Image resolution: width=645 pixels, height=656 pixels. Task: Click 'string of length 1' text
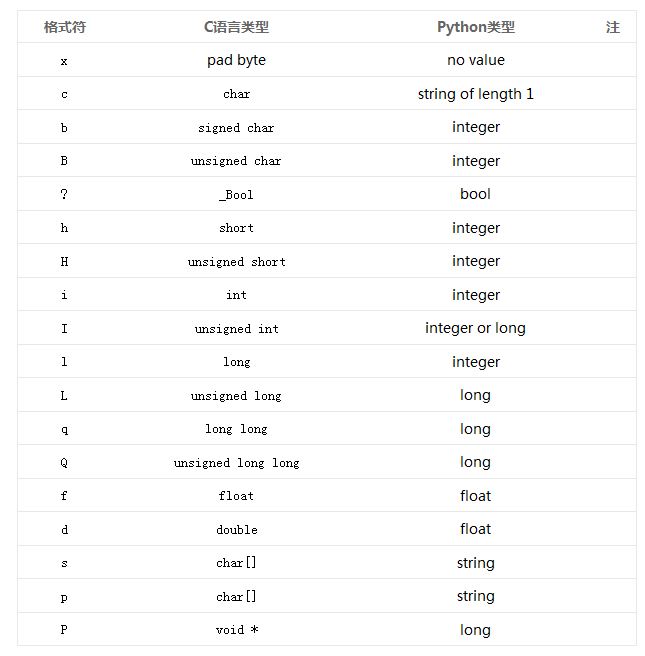pos(476,94)
